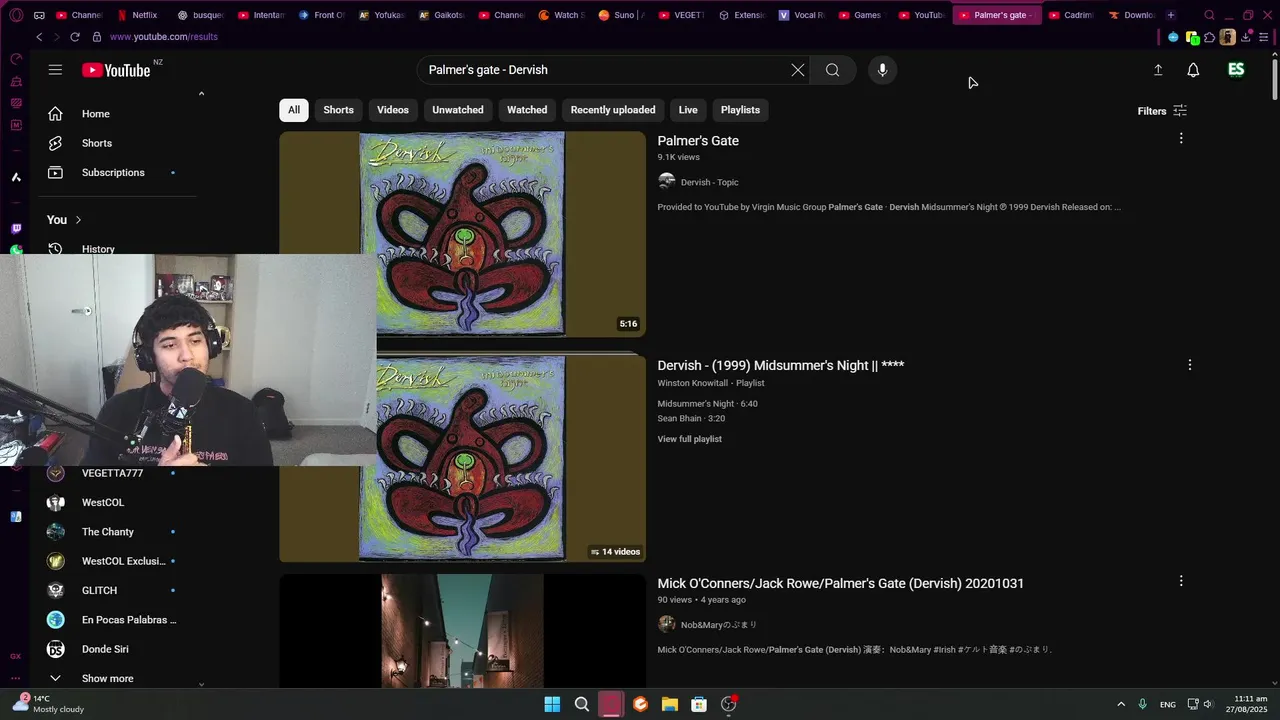Open the search Filters panel

tap(1162, 111)
